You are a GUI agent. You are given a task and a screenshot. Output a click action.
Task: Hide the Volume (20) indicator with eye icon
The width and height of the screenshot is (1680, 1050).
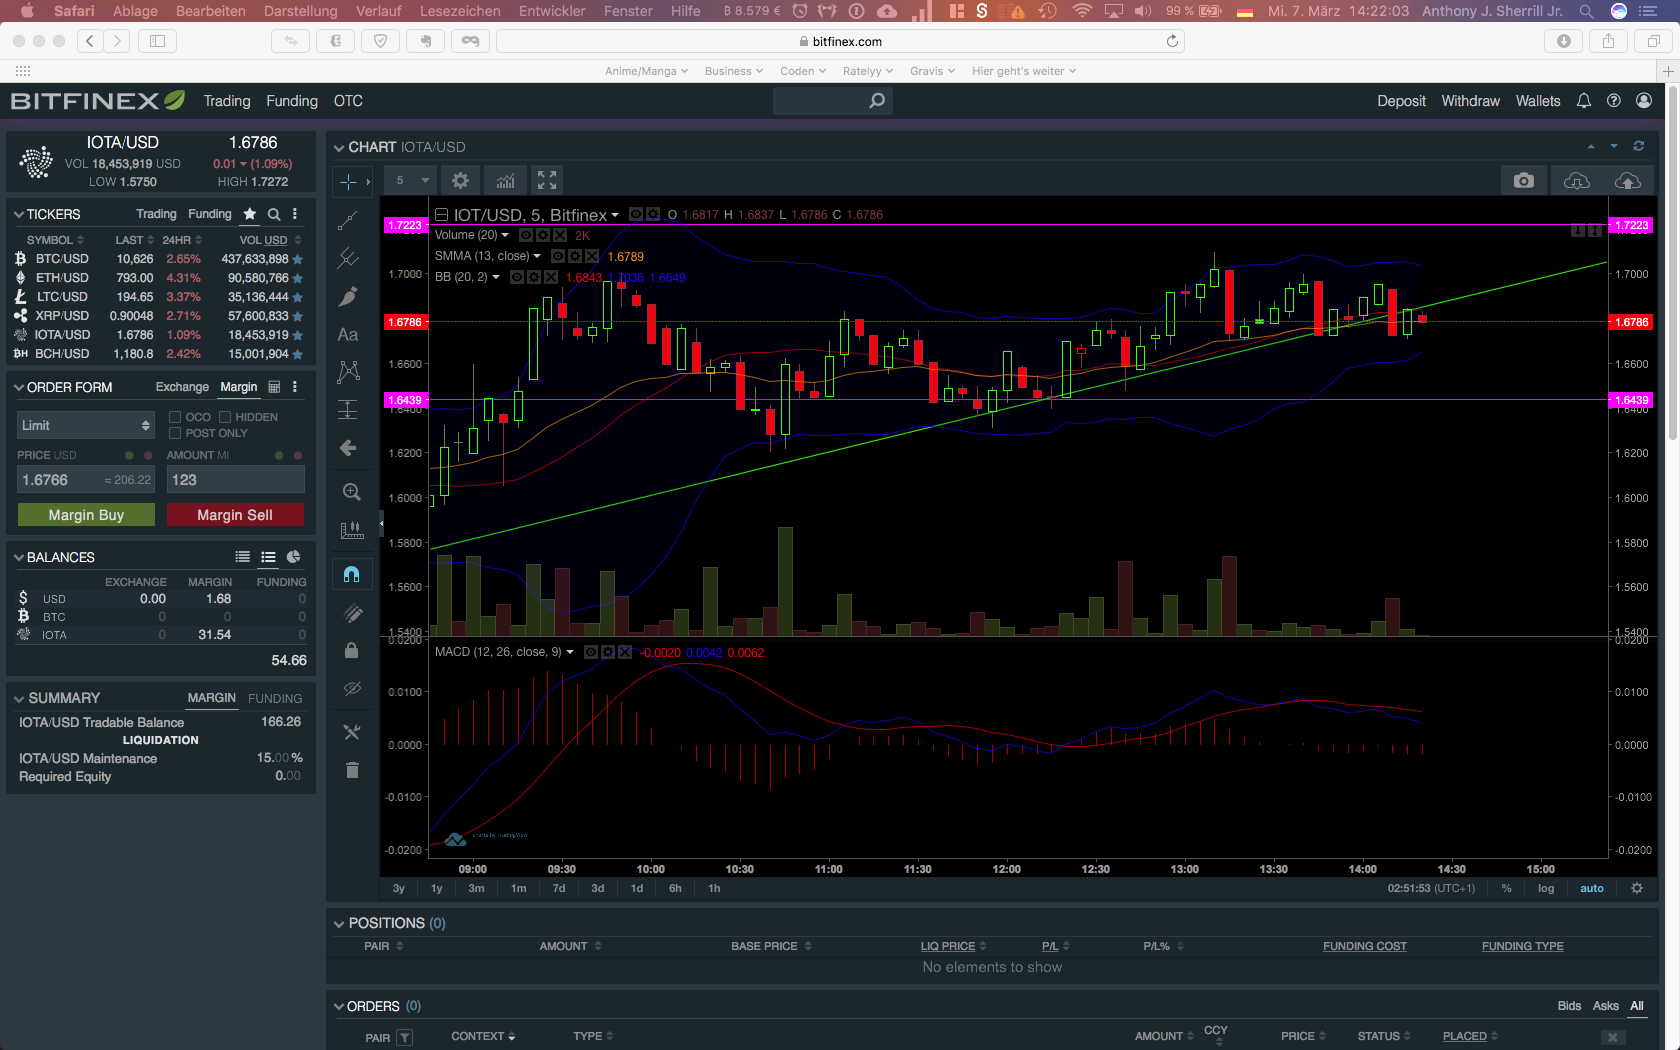coord(527,235)
